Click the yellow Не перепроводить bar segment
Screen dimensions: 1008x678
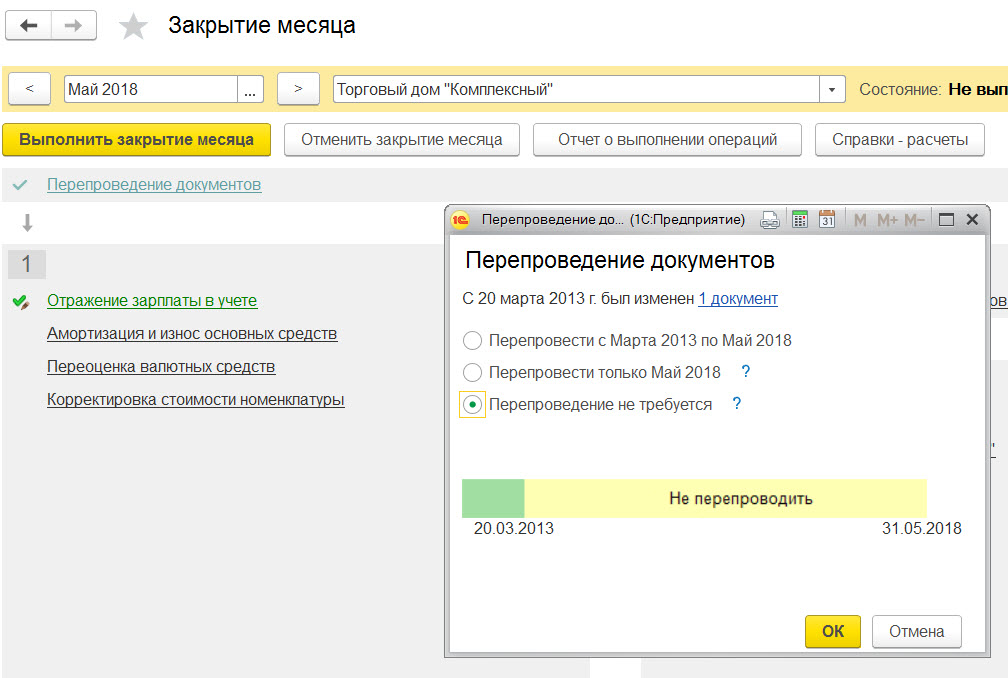click(726, 499)
